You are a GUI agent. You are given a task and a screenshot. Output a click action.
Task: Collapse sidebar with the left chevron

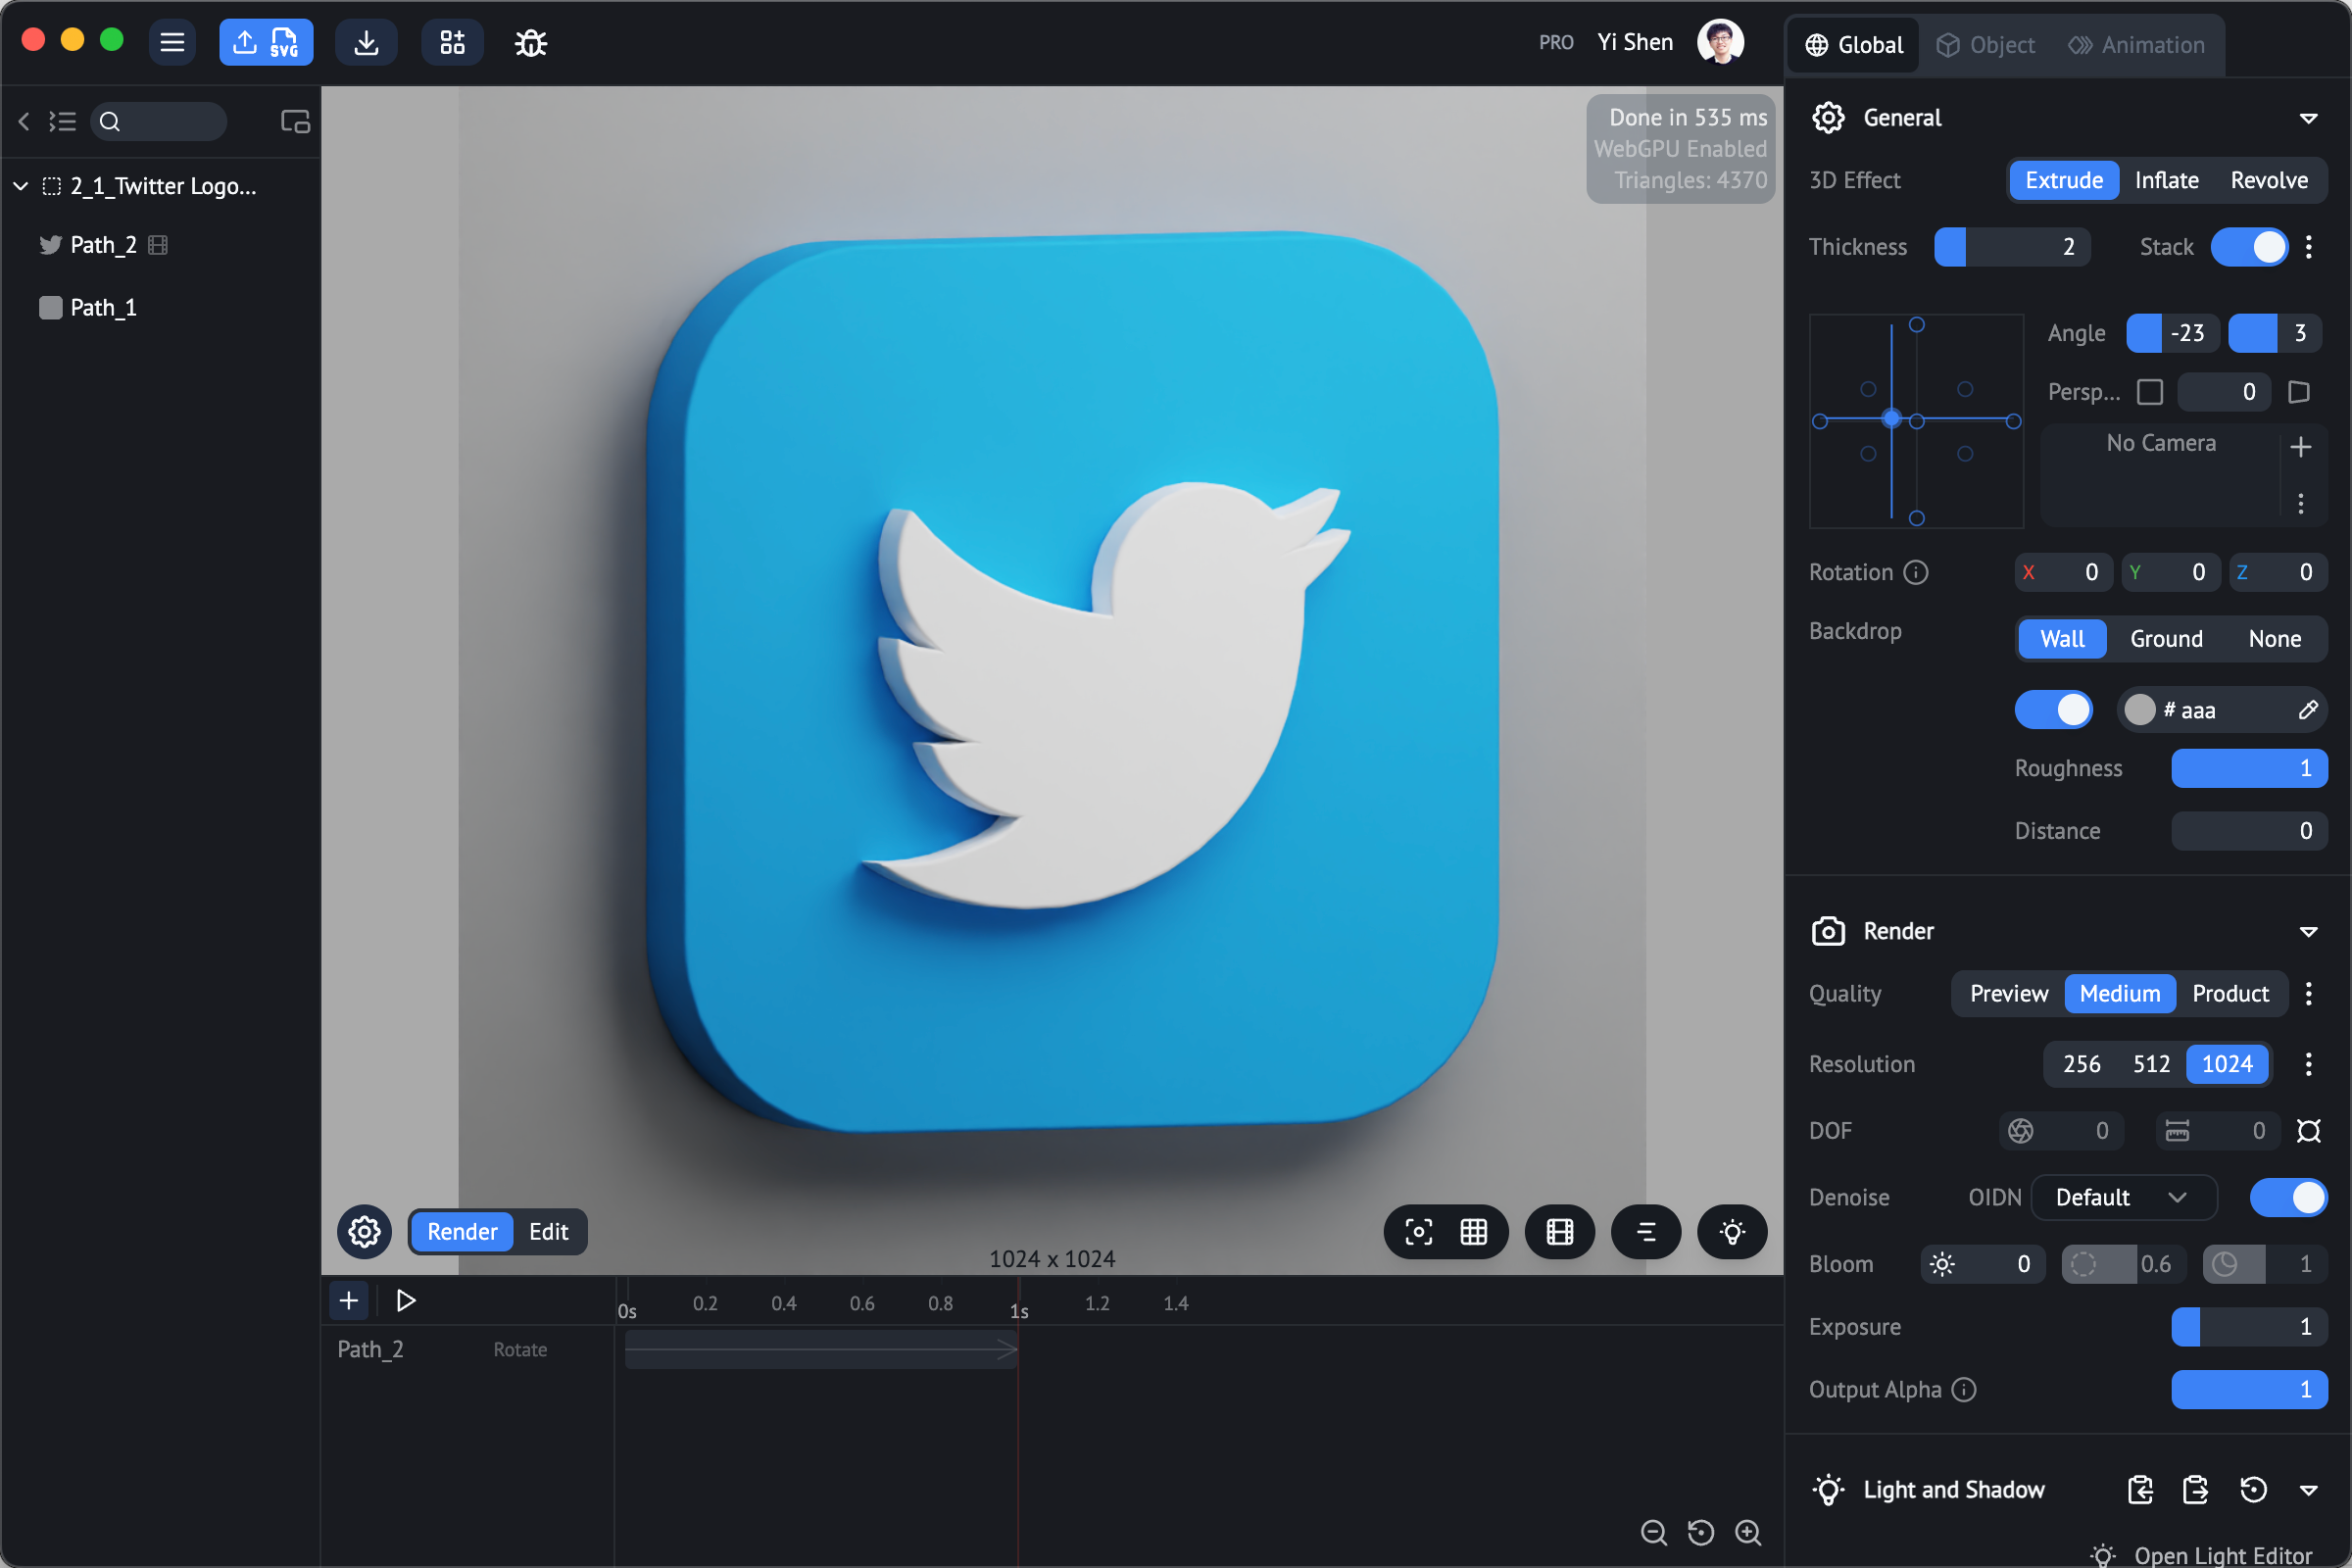(24, 122)
